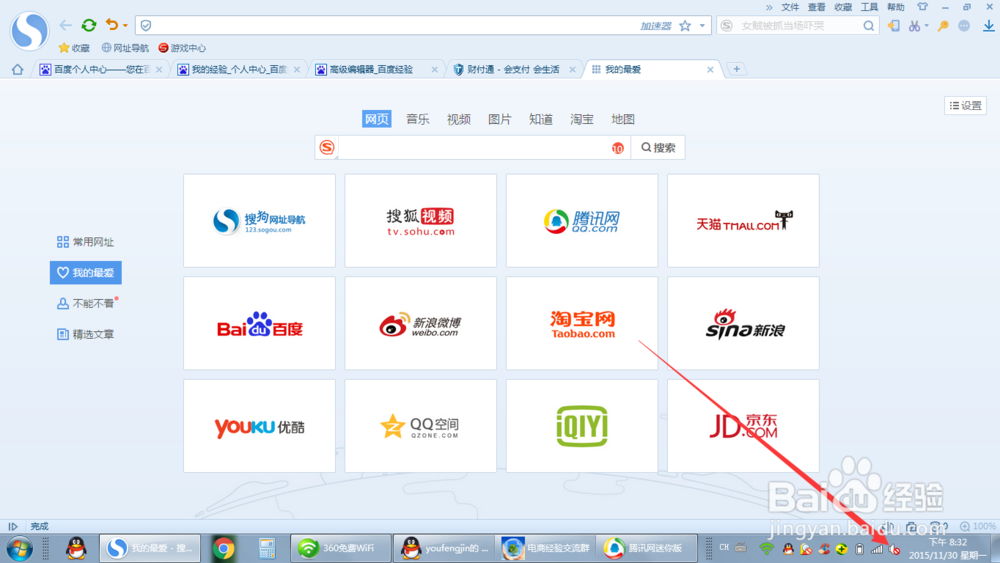The image size is (1000, 563).
Task: Open 网址导航 bookmark
Action: point(125,48)
